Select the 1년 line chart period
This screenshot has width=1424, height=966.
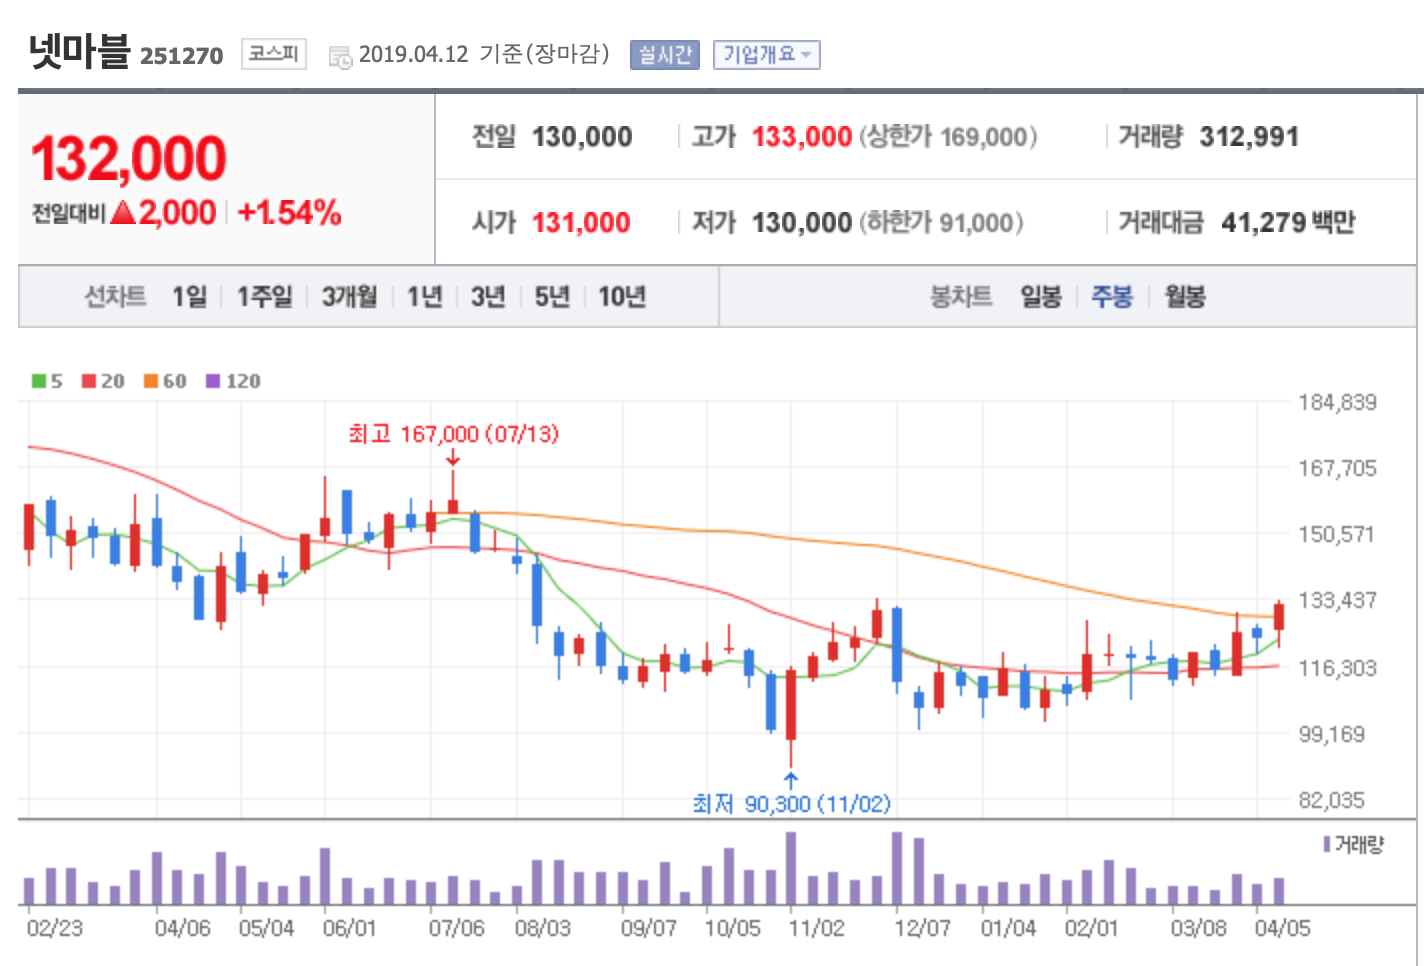[424, 296]
